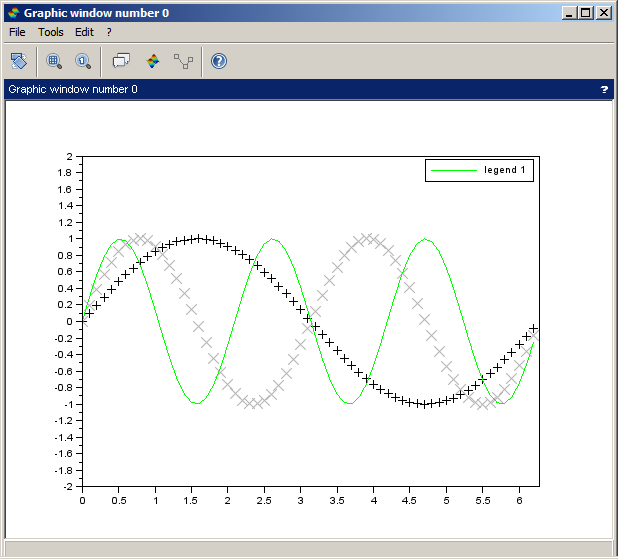Screen dimensions: 618x559
Task: Maximize the Graphic window
Action: coord(586,13)
